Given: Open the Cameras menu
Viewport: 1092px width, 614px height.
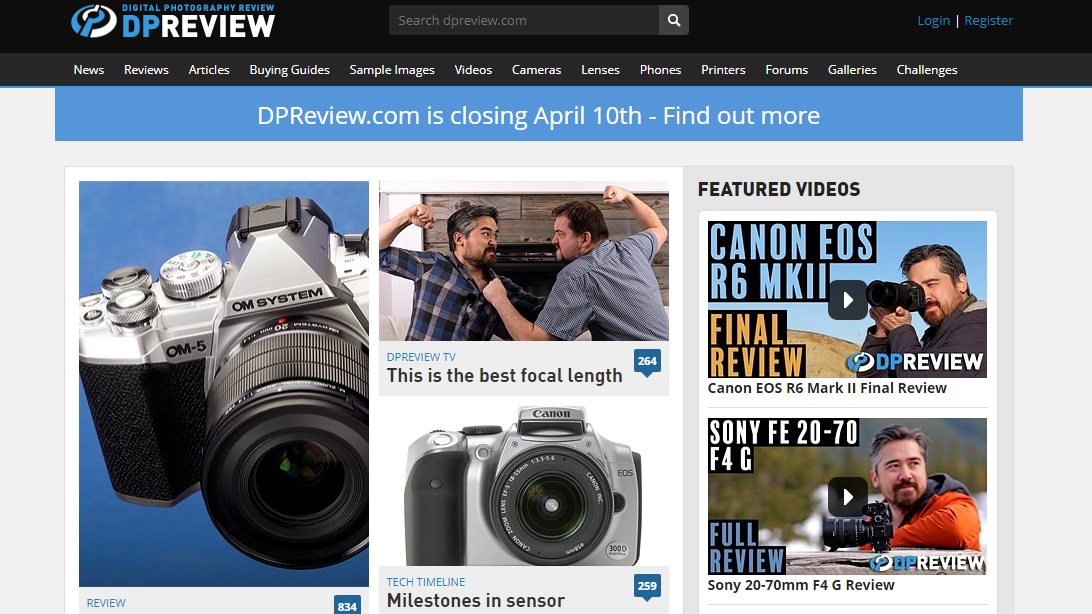Looking at the screenshot, I should 536,70.
